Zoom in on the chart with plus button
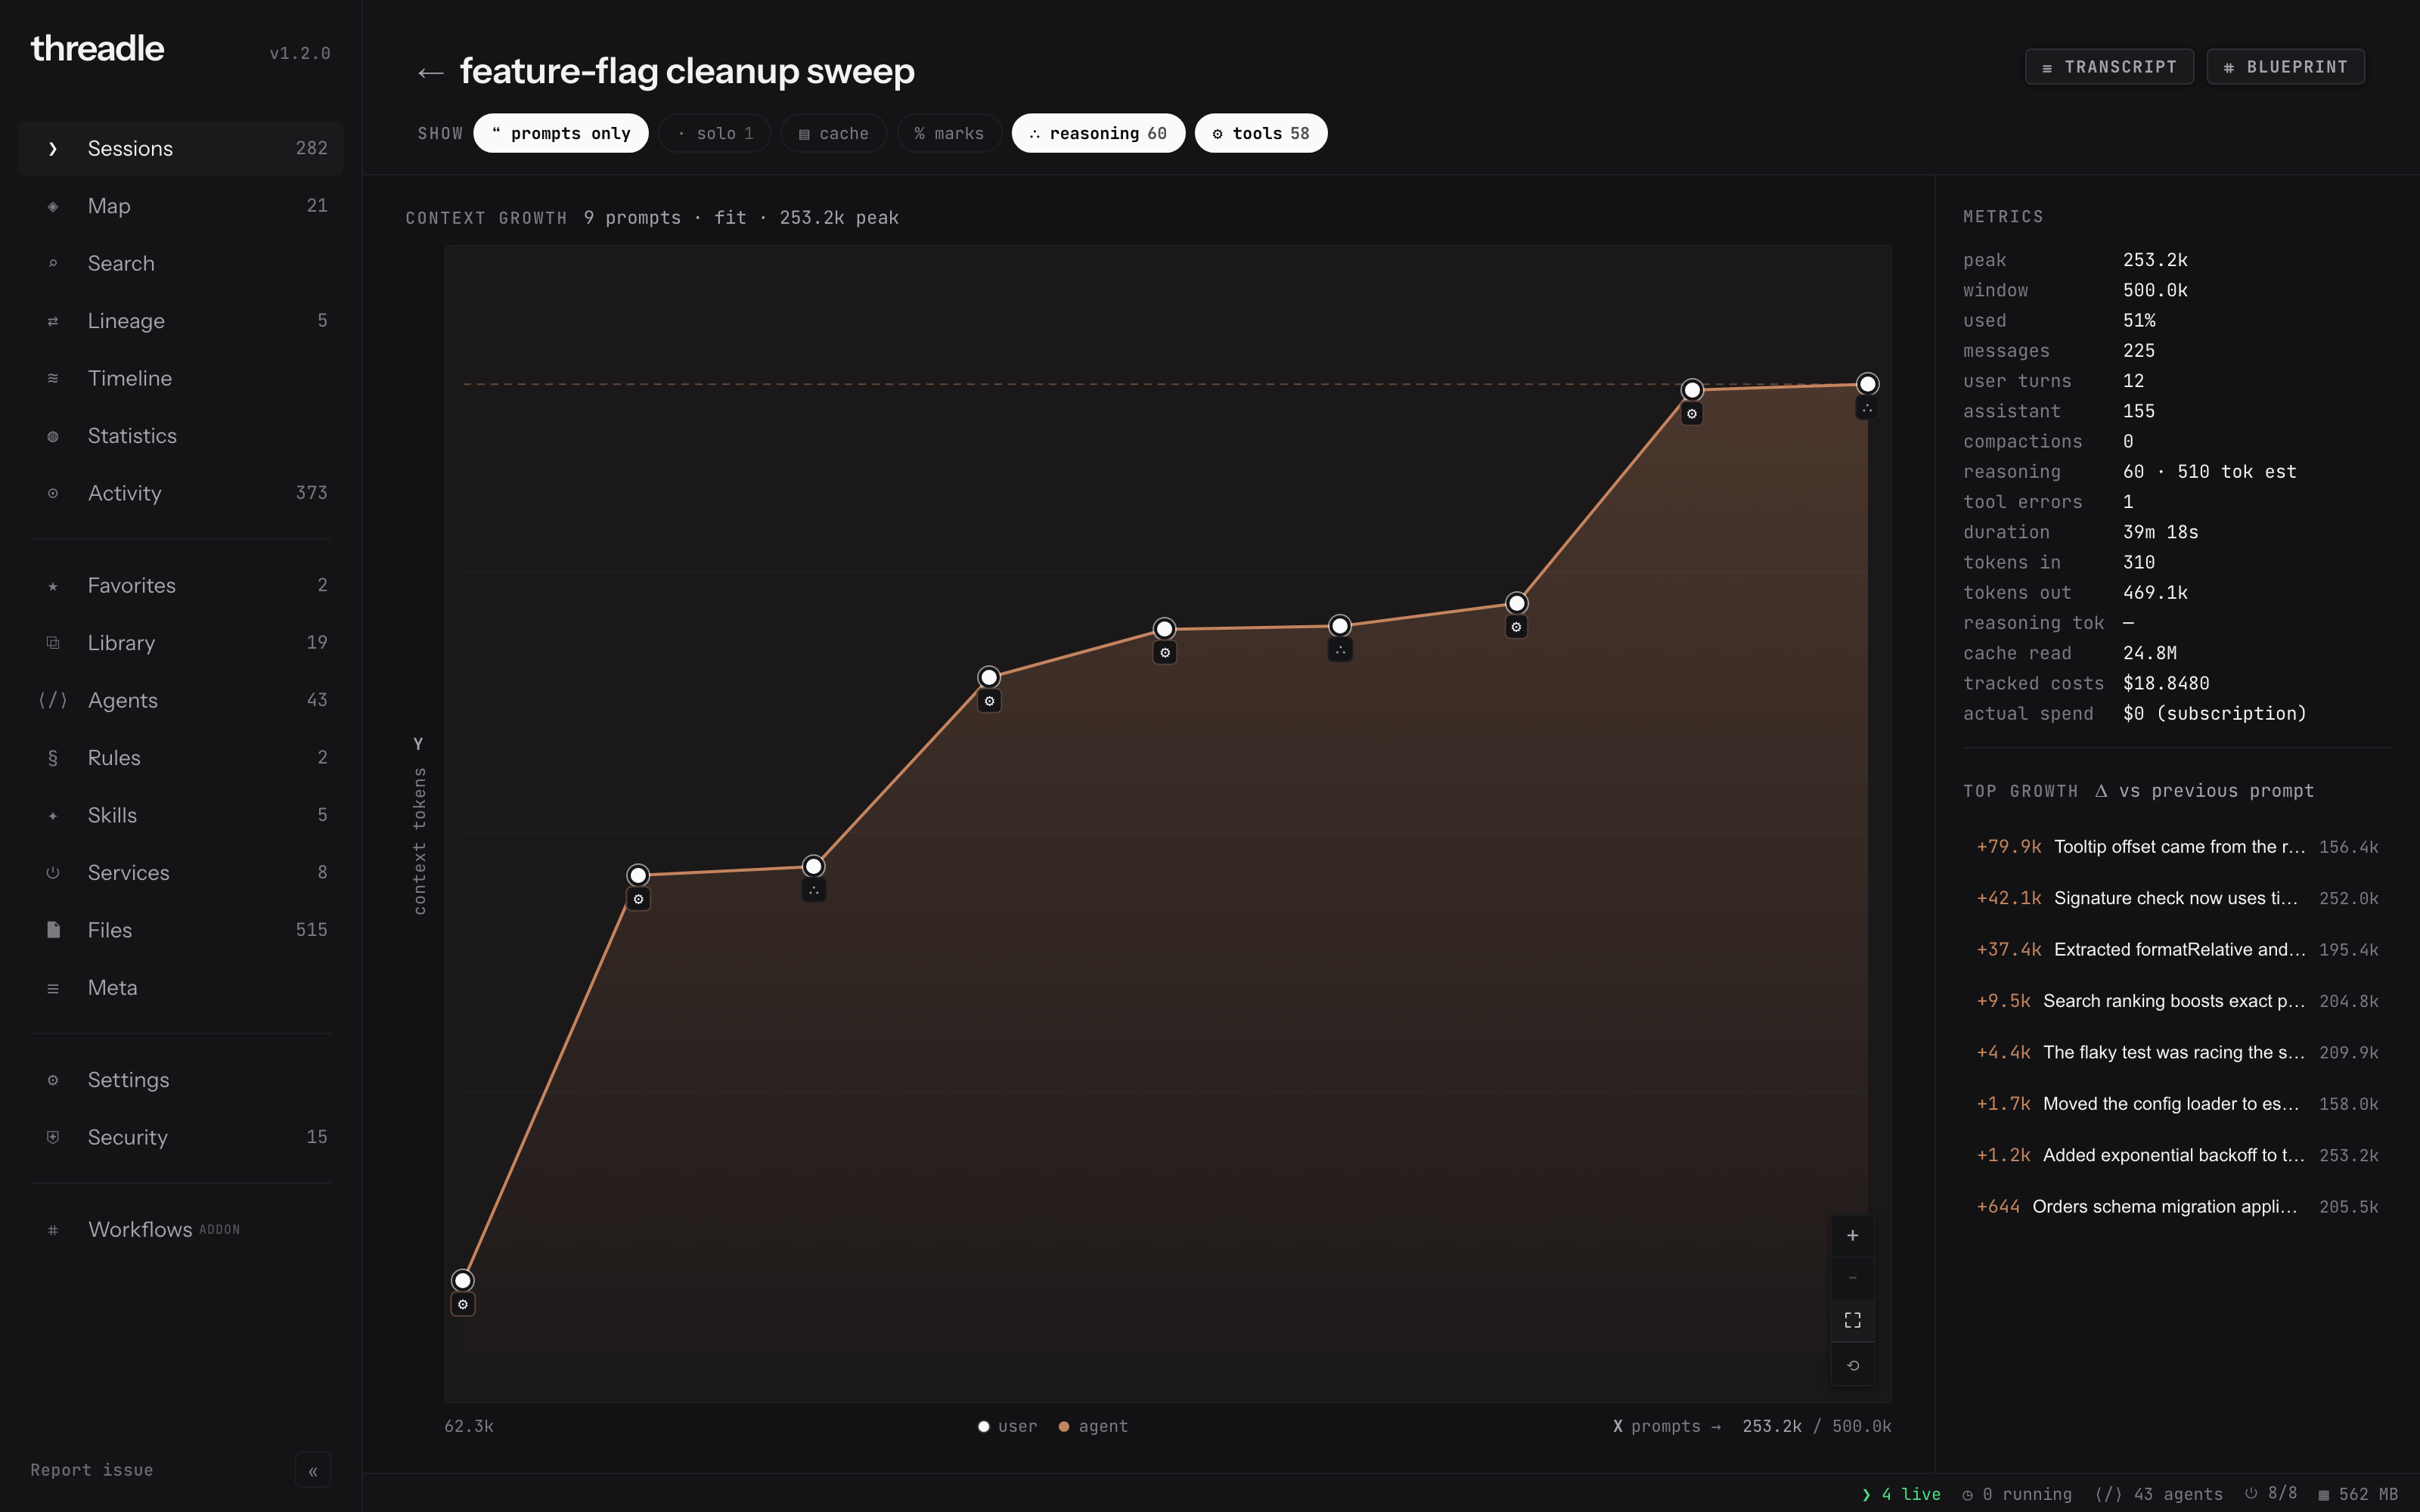2420x1512 pixels. click(1852, 1236)
